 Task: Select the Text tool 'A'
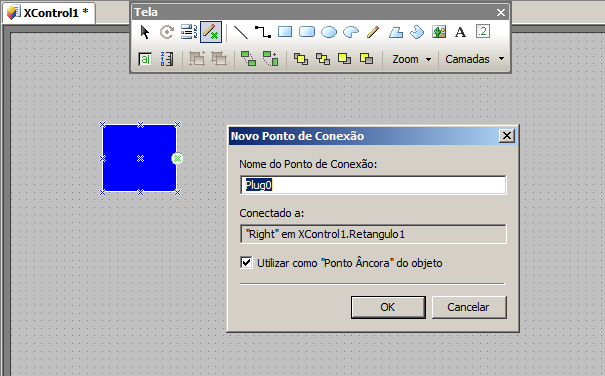point(460,32)
